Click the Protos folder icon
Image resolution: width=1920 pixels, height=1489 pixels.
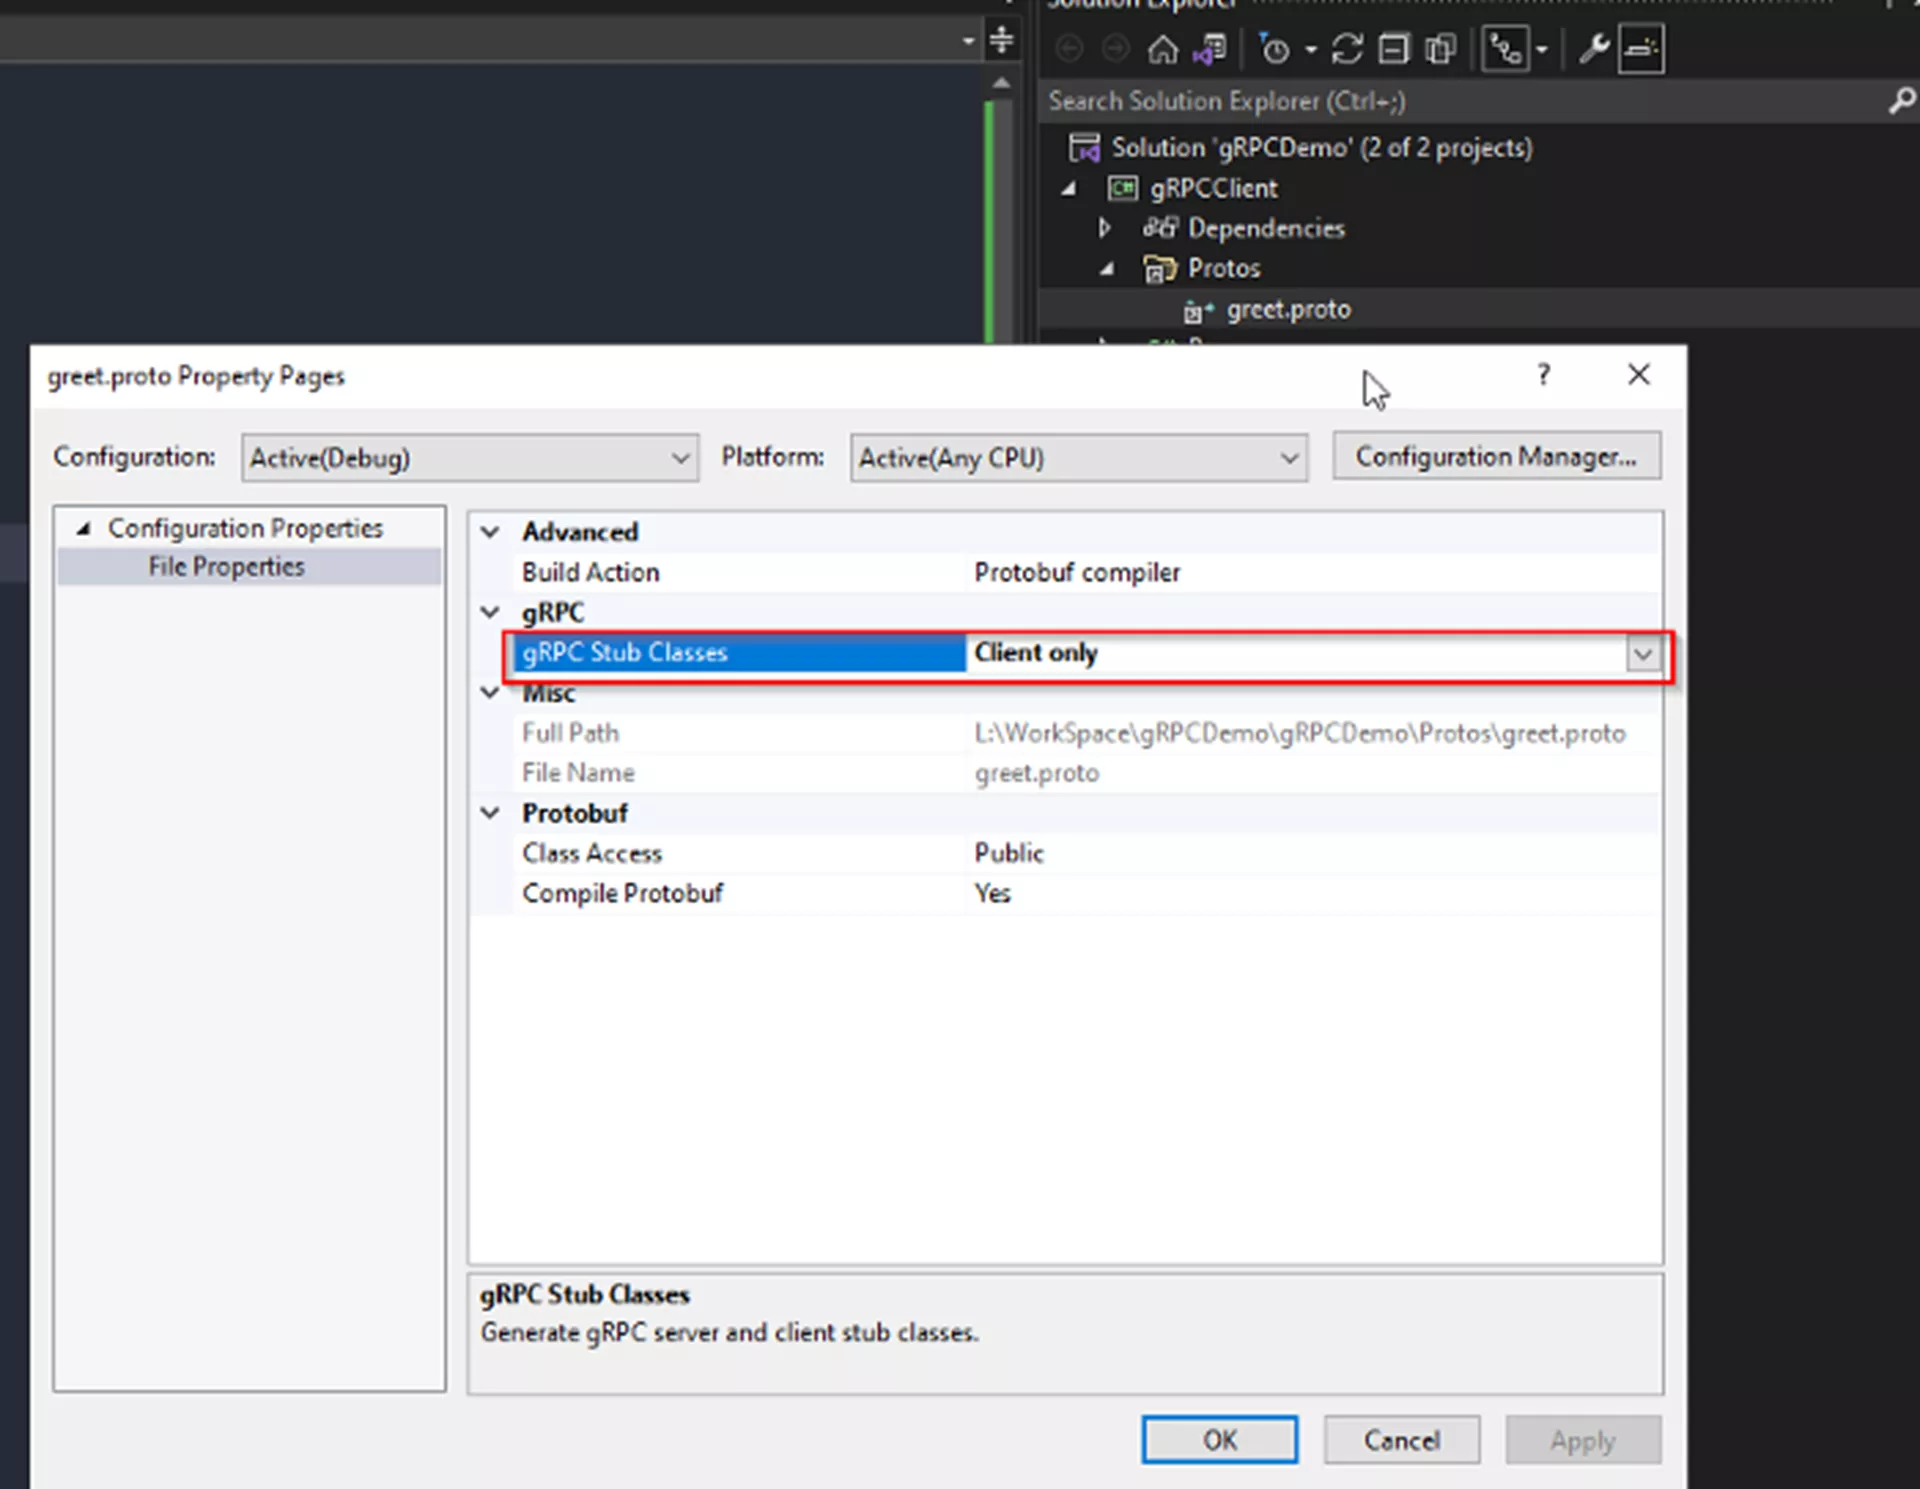coord(1160,269)
